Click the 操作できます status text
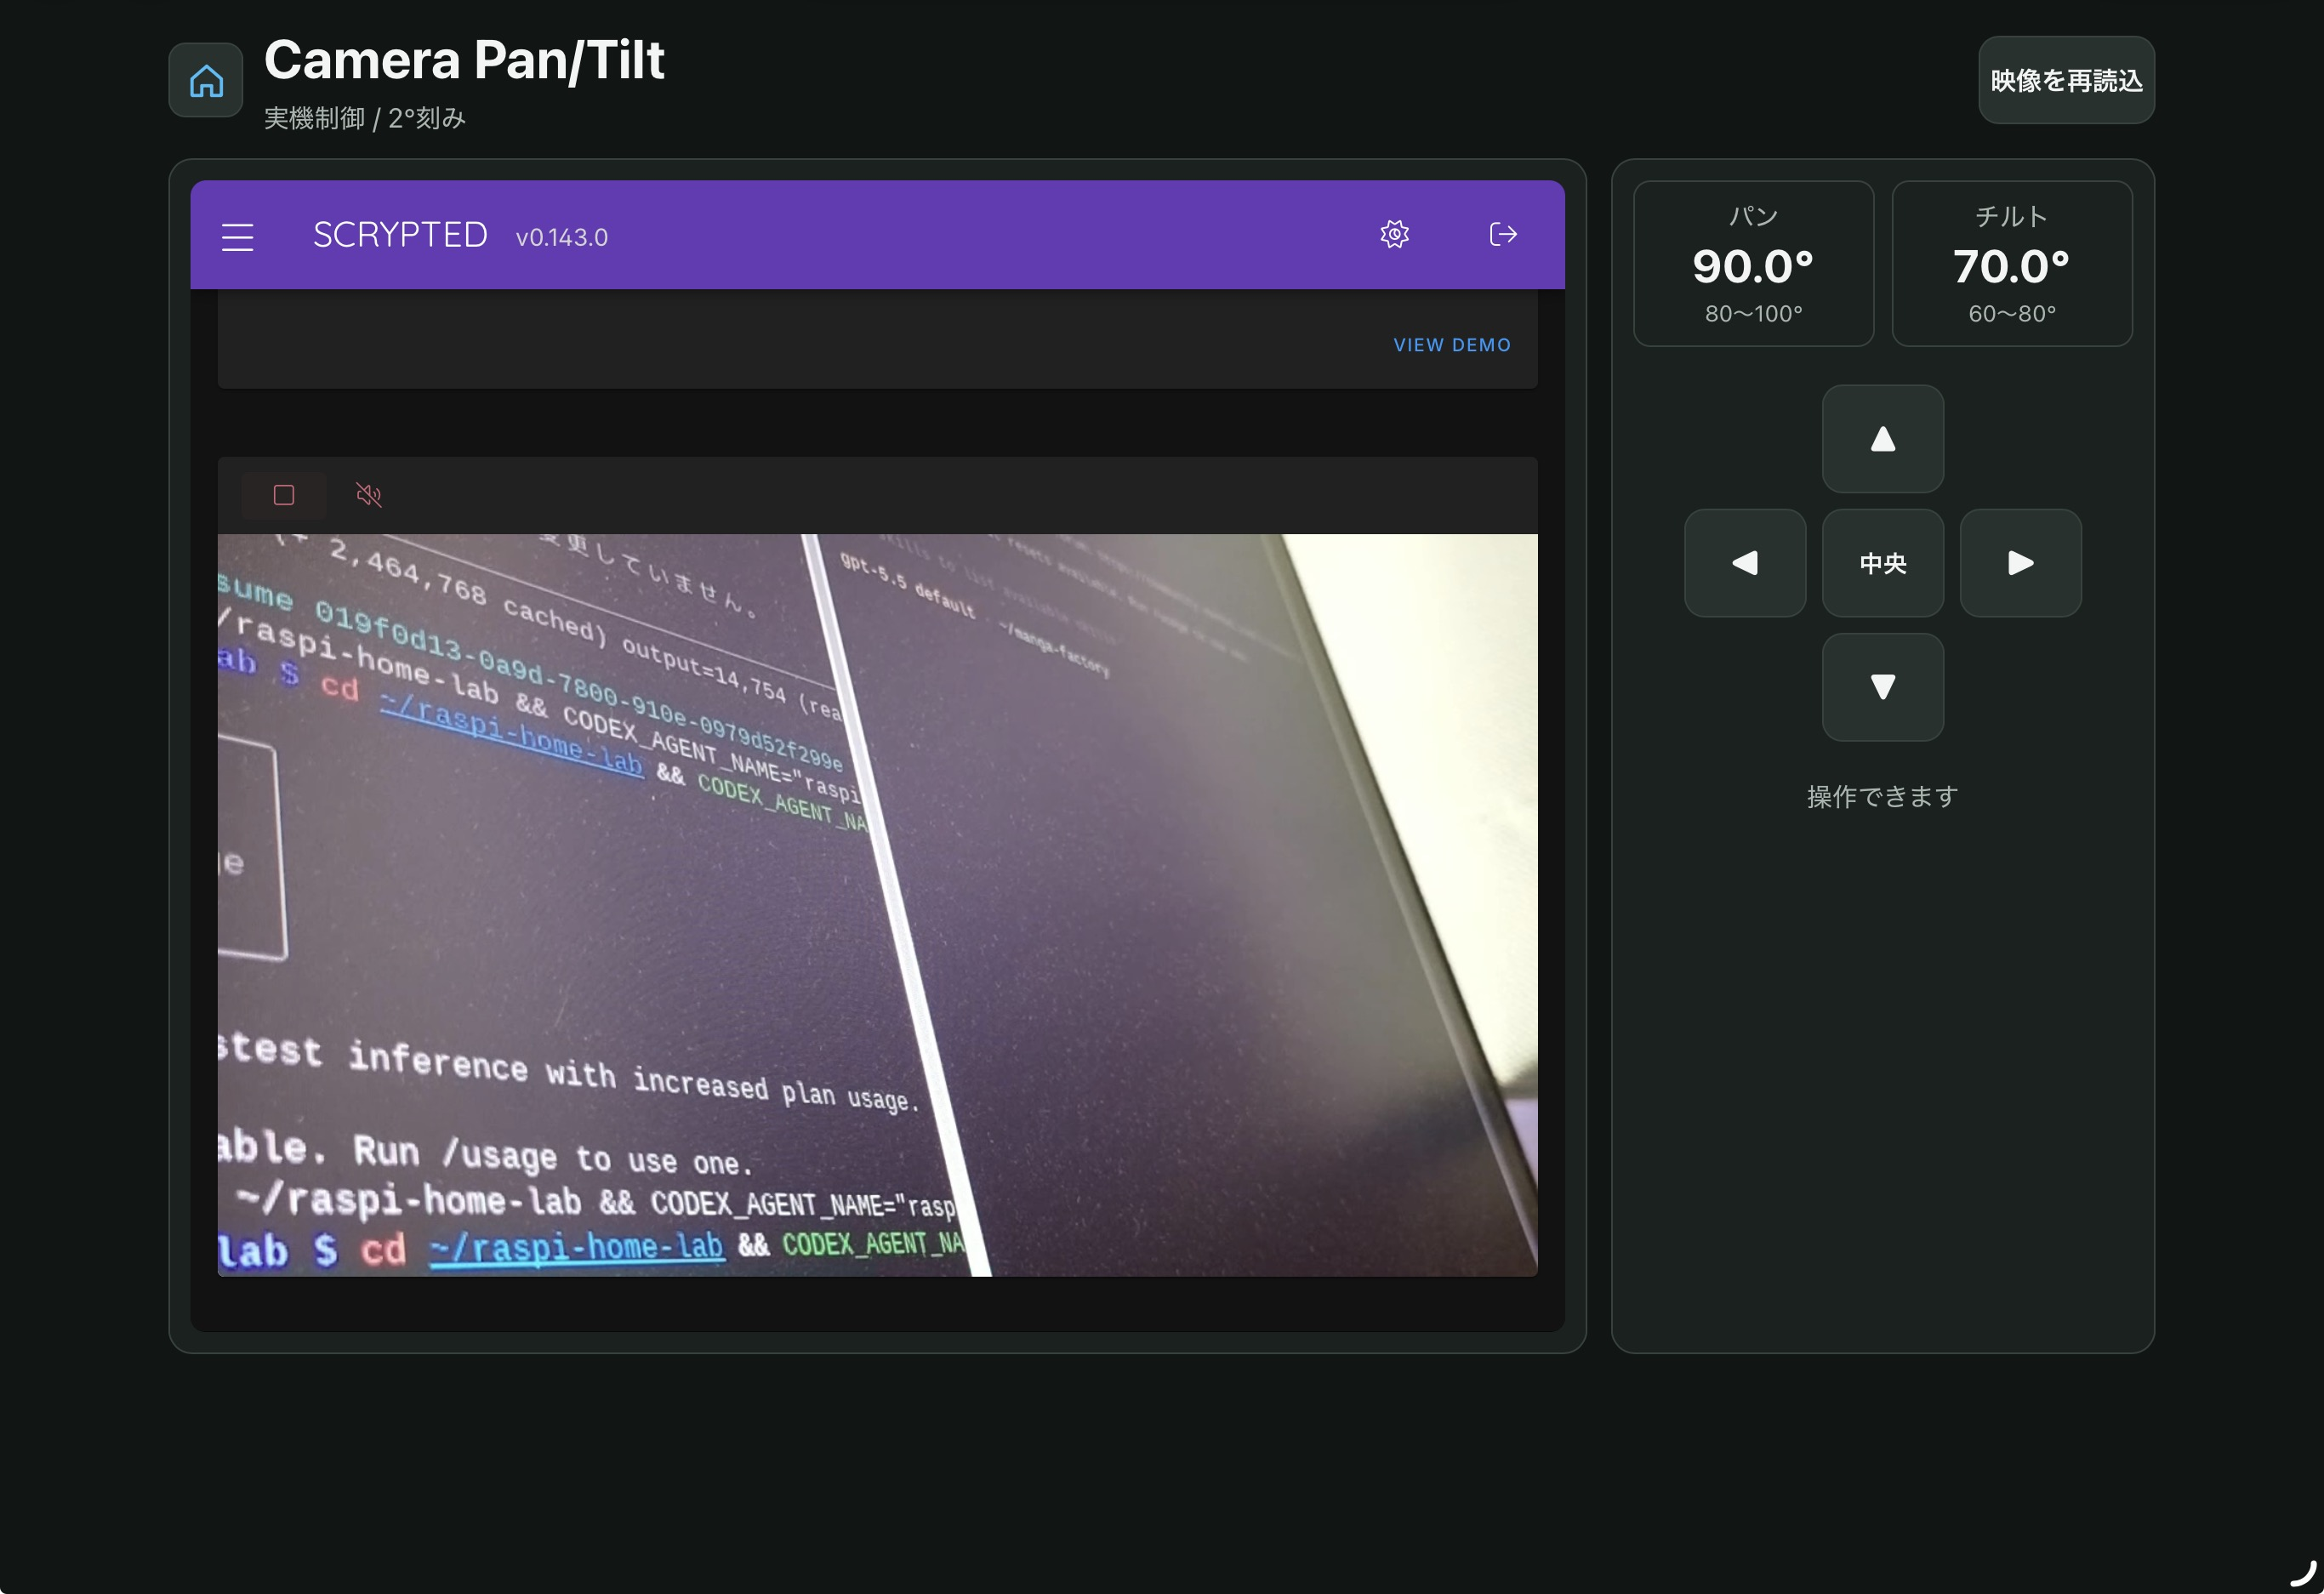The image size is (2324, 1594). point(1882,797)
